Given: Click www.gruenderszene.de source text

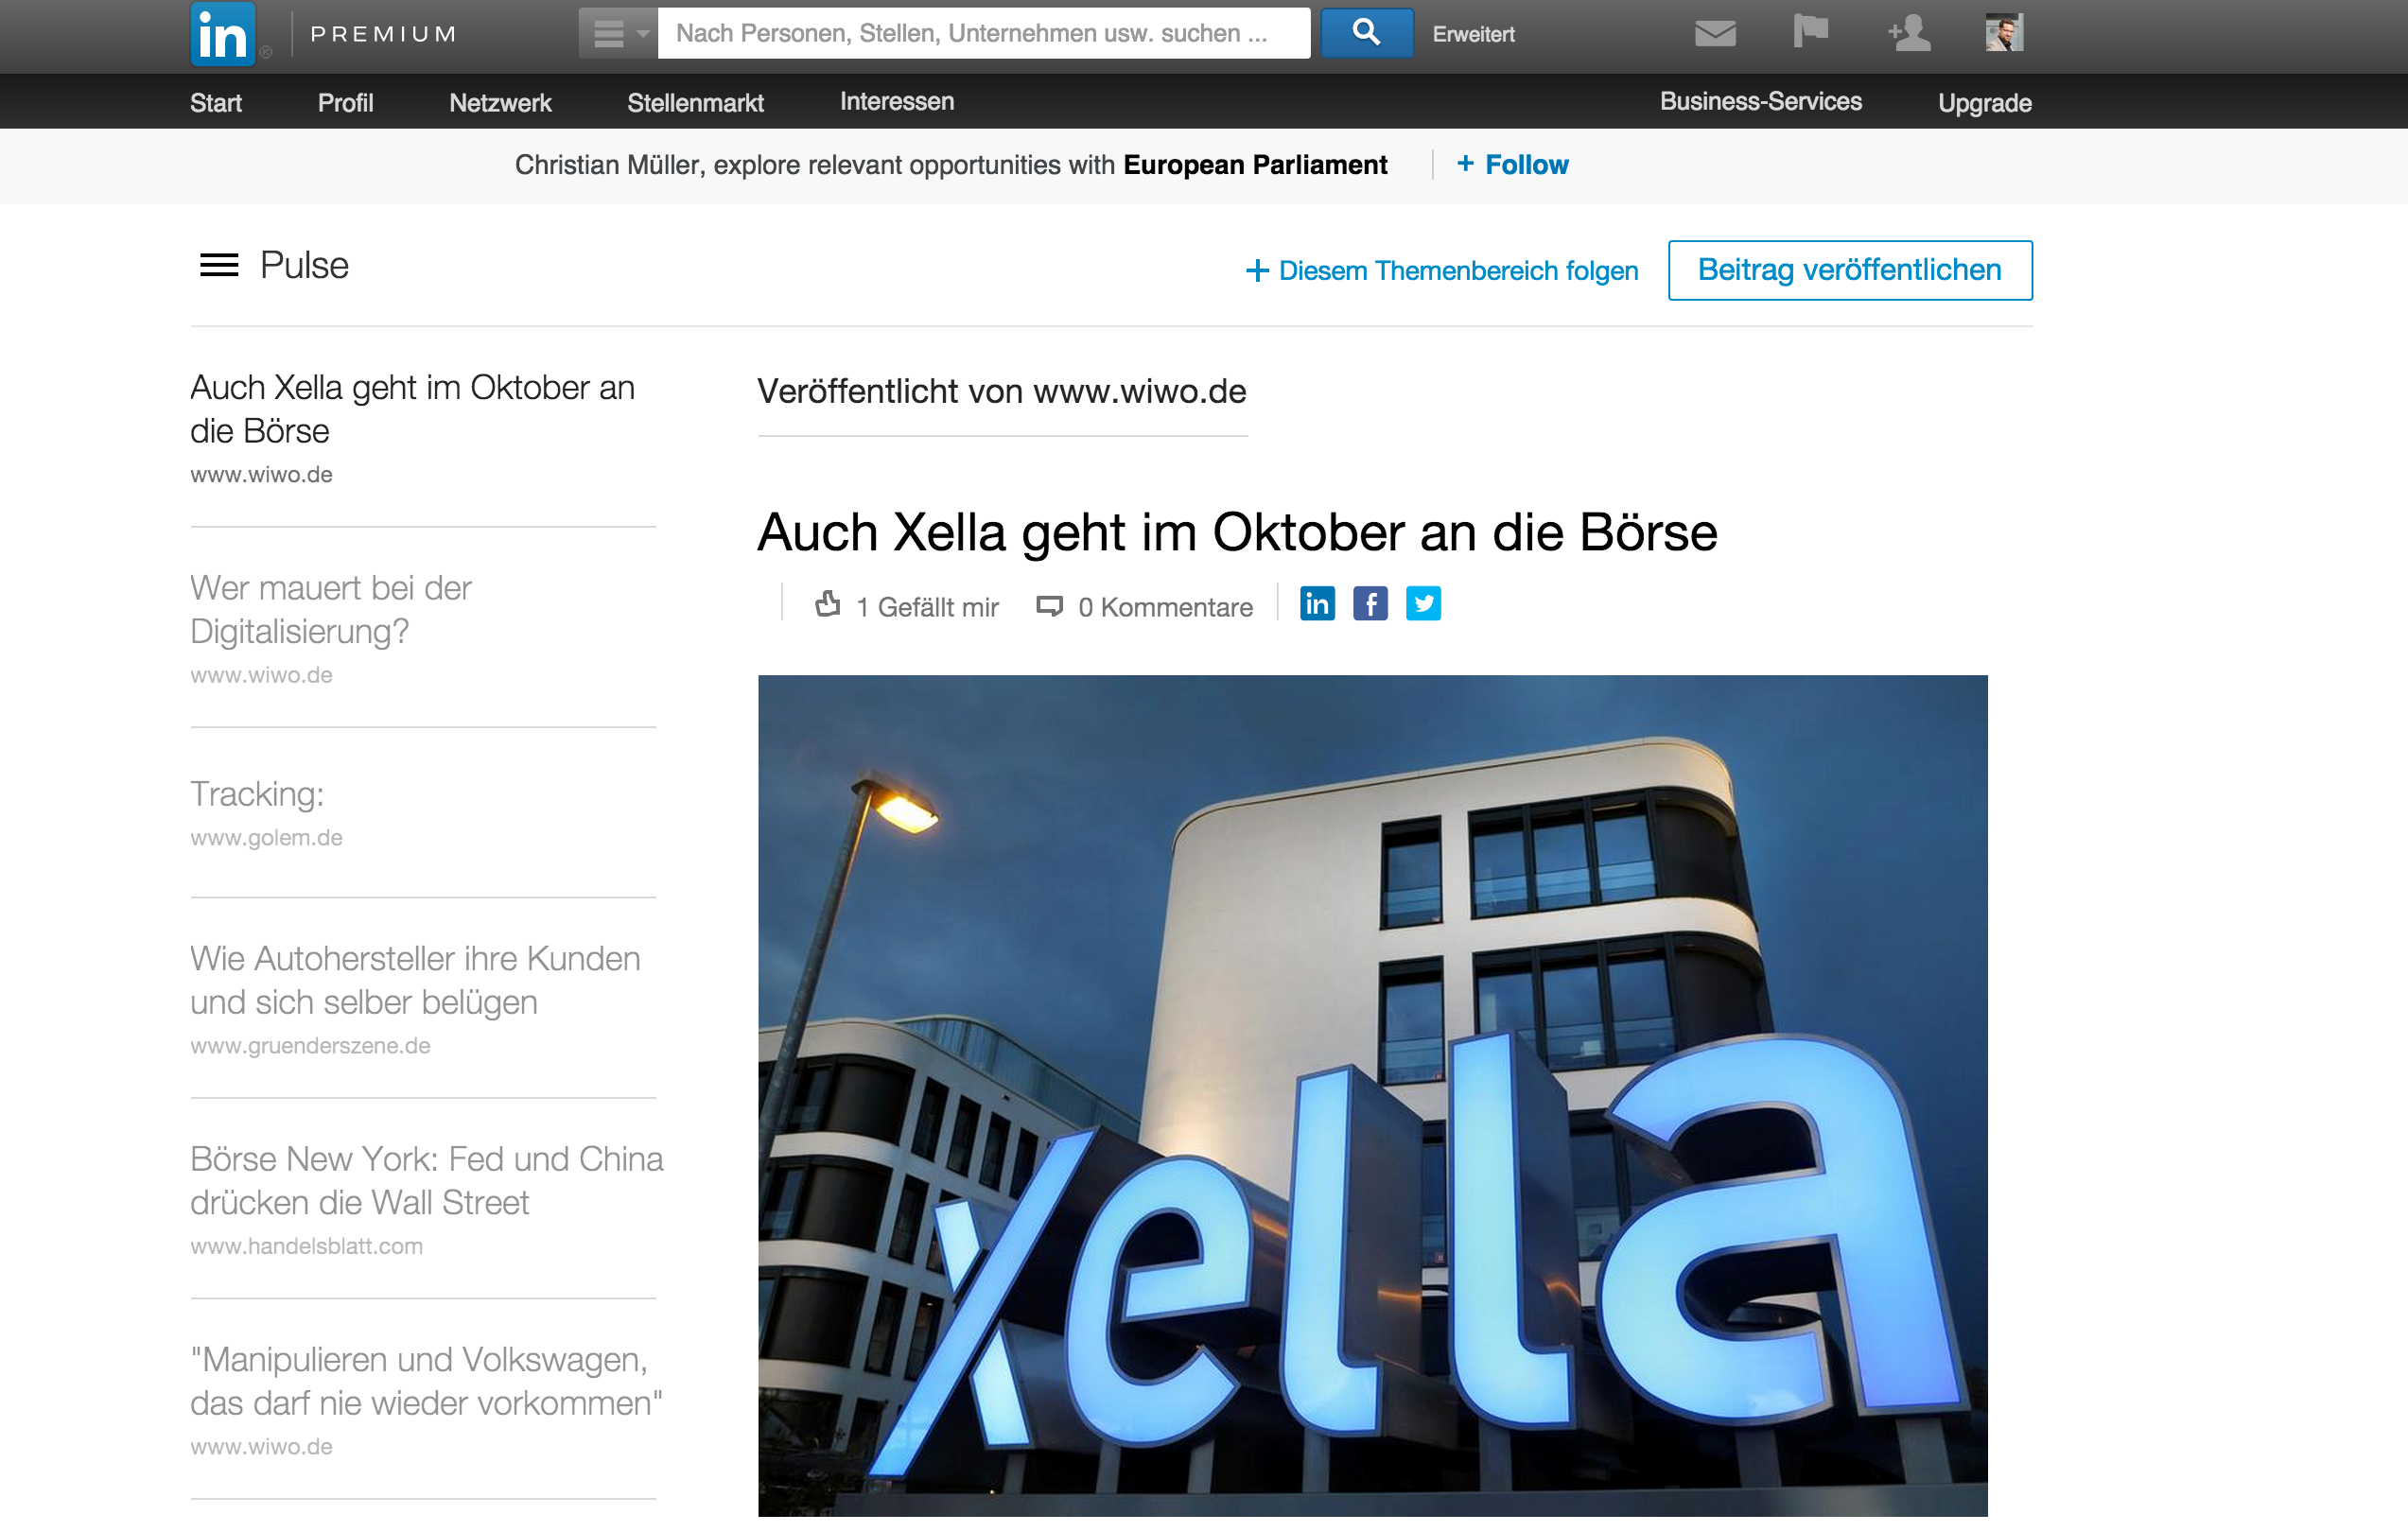Looking at the screenshot, I should pyautogui.click(x=310, y=1046).
